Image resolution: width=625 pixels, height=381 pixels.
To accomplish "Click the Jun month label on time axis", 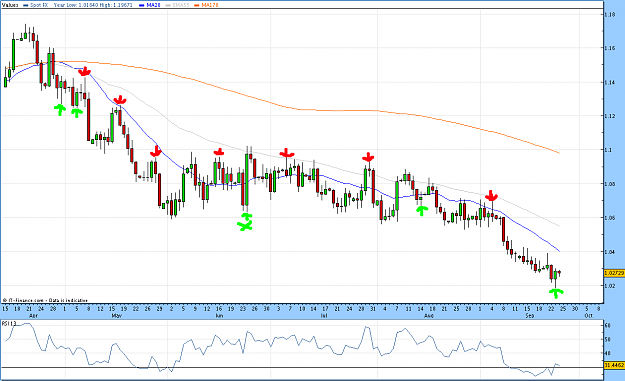I will point(219,316).
